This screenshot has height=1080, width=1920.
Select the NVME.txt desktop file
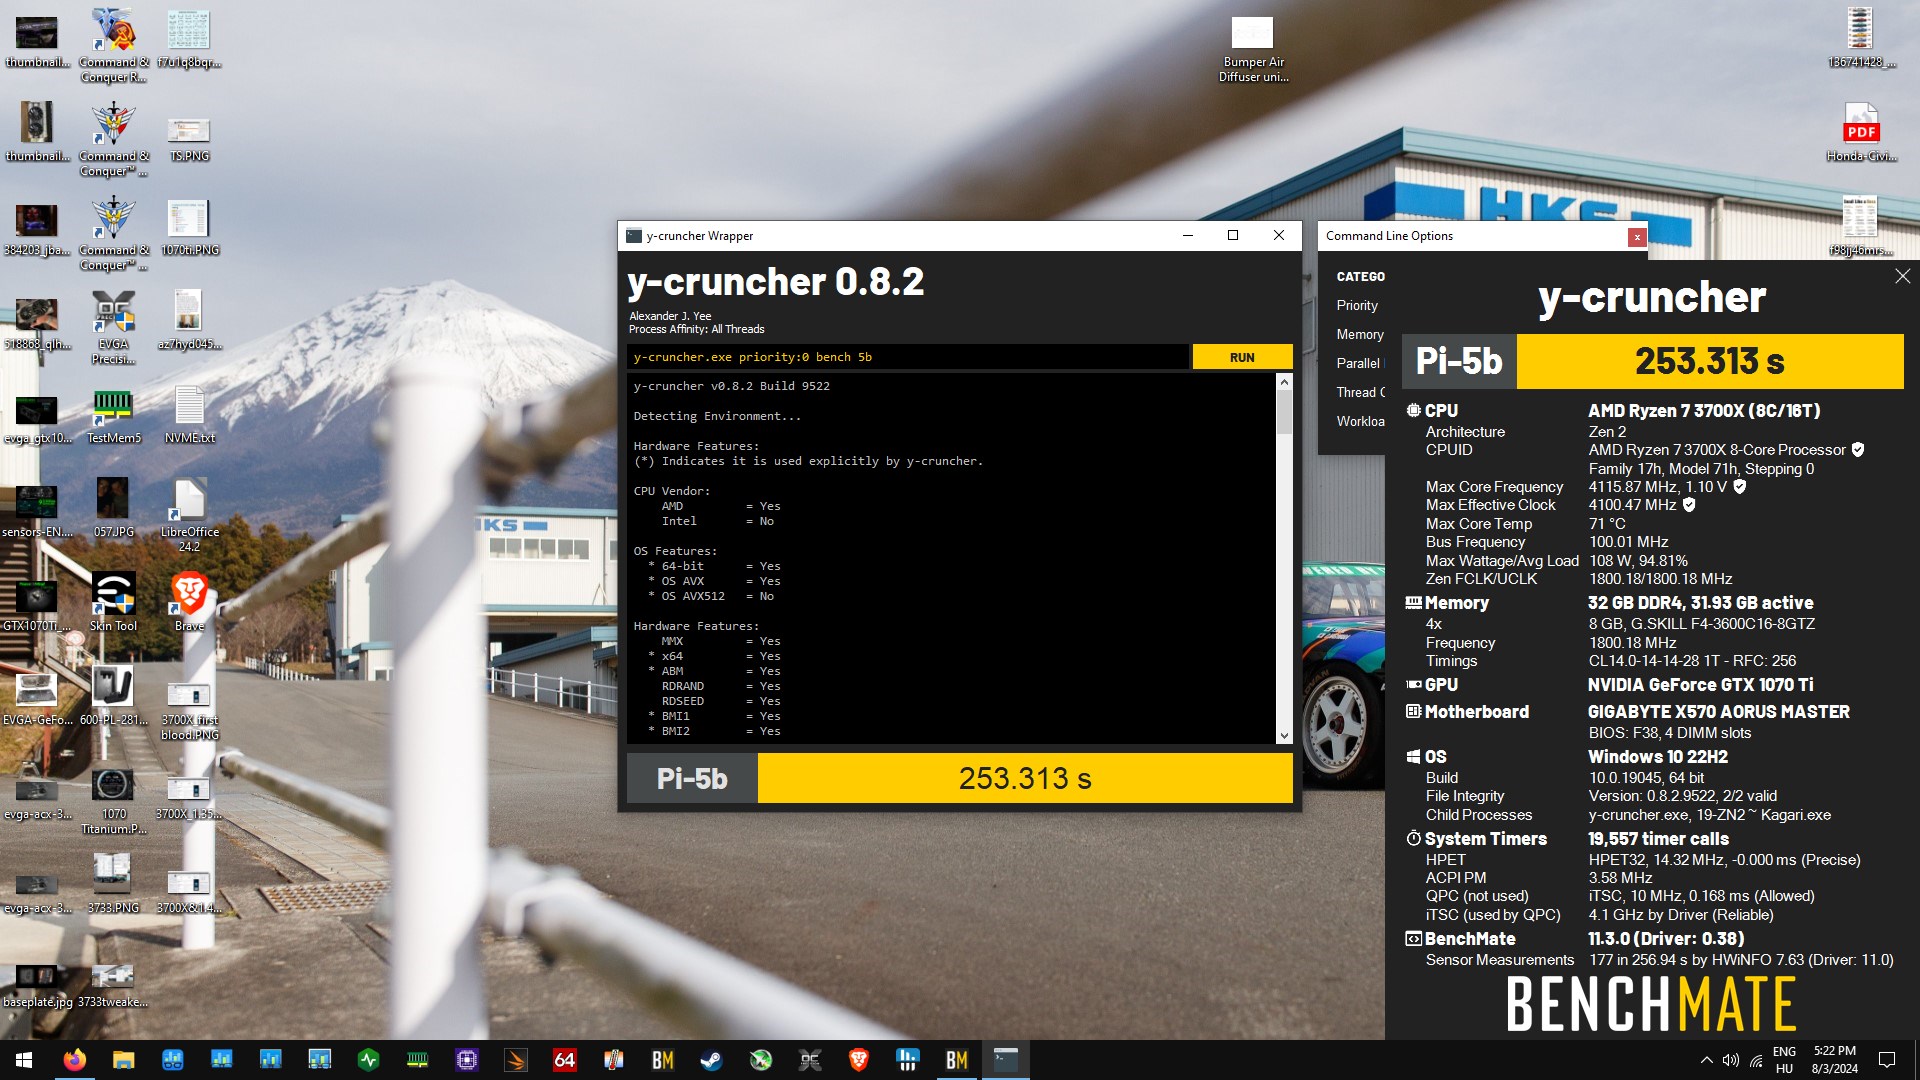click(189, 415)
